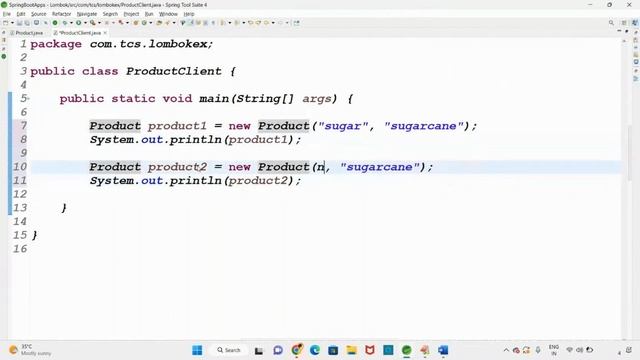
Task: Click the green Boot Dashboard toolbar icon
Action: (x=55, y=22)
